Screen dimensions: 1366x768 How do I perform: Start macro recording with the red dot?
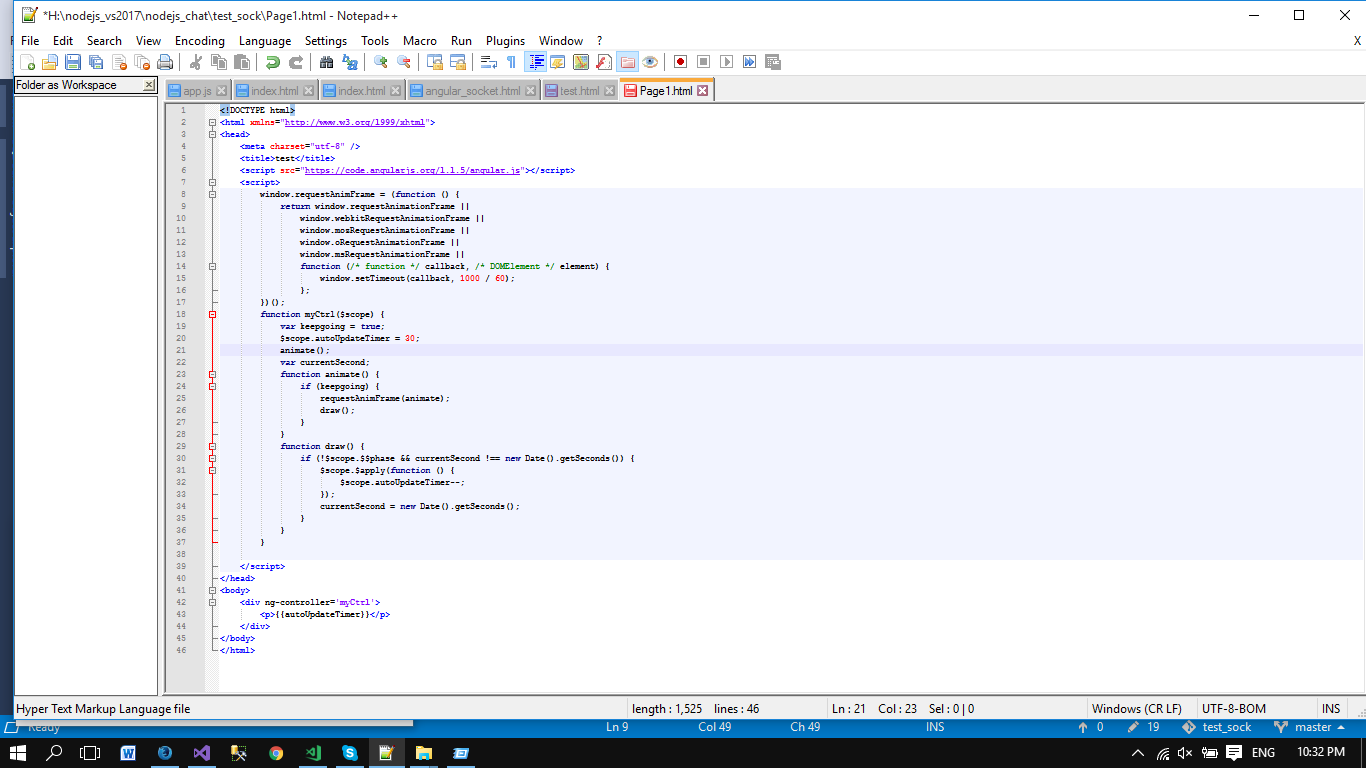point(680,62)
